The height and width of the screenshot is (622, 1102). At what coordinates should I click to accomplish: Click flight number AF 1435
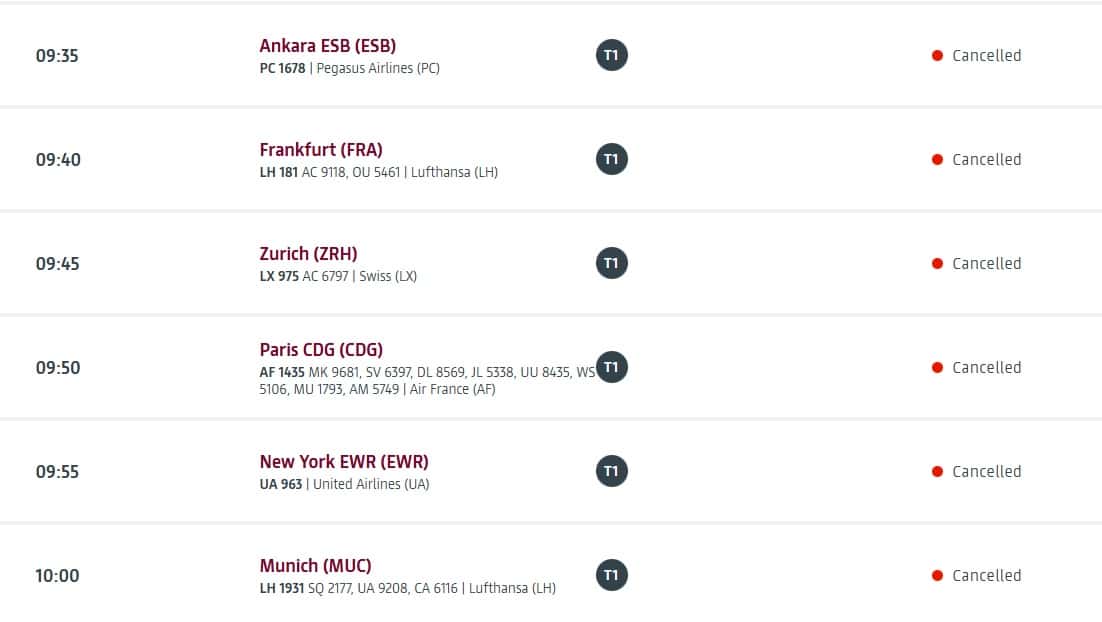pyautogui.click(x=282, y=372)
